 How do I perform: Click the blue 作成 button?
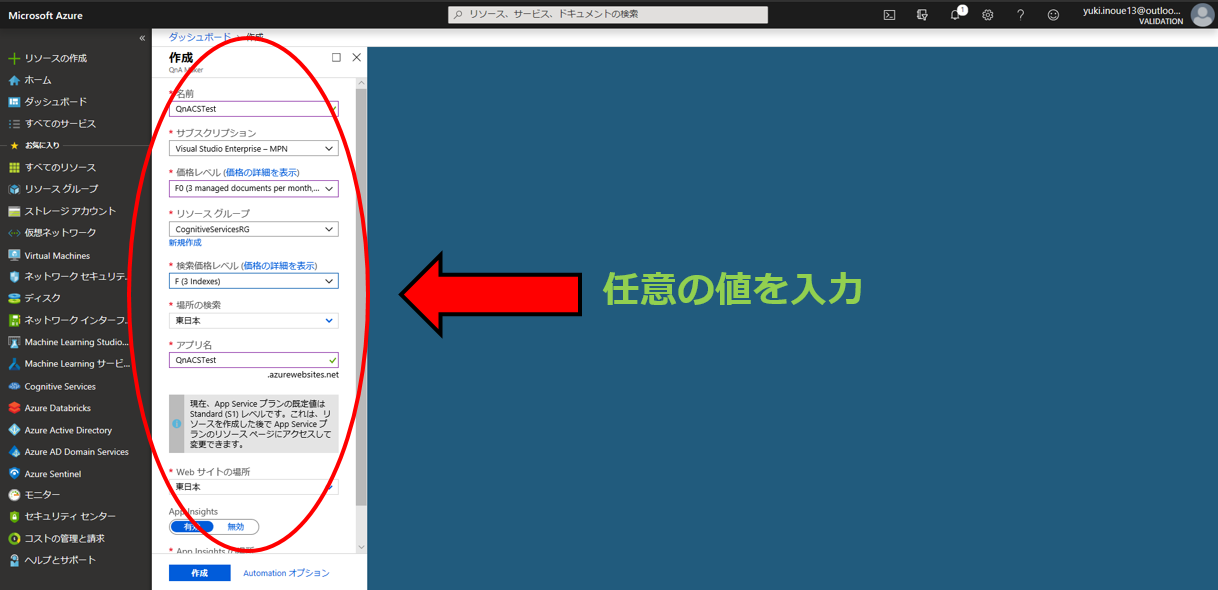pyautogui.click(x=200, y=573)
